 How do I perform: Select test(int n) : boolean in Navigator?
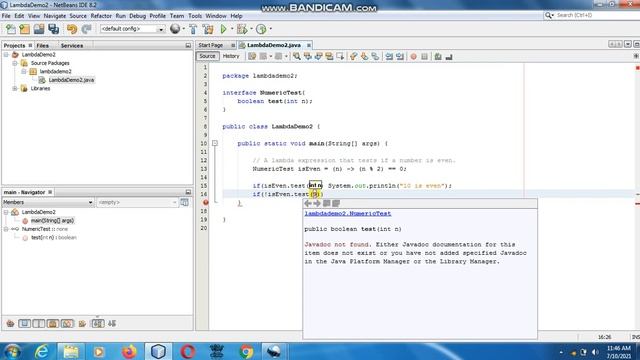pos(53,237)
